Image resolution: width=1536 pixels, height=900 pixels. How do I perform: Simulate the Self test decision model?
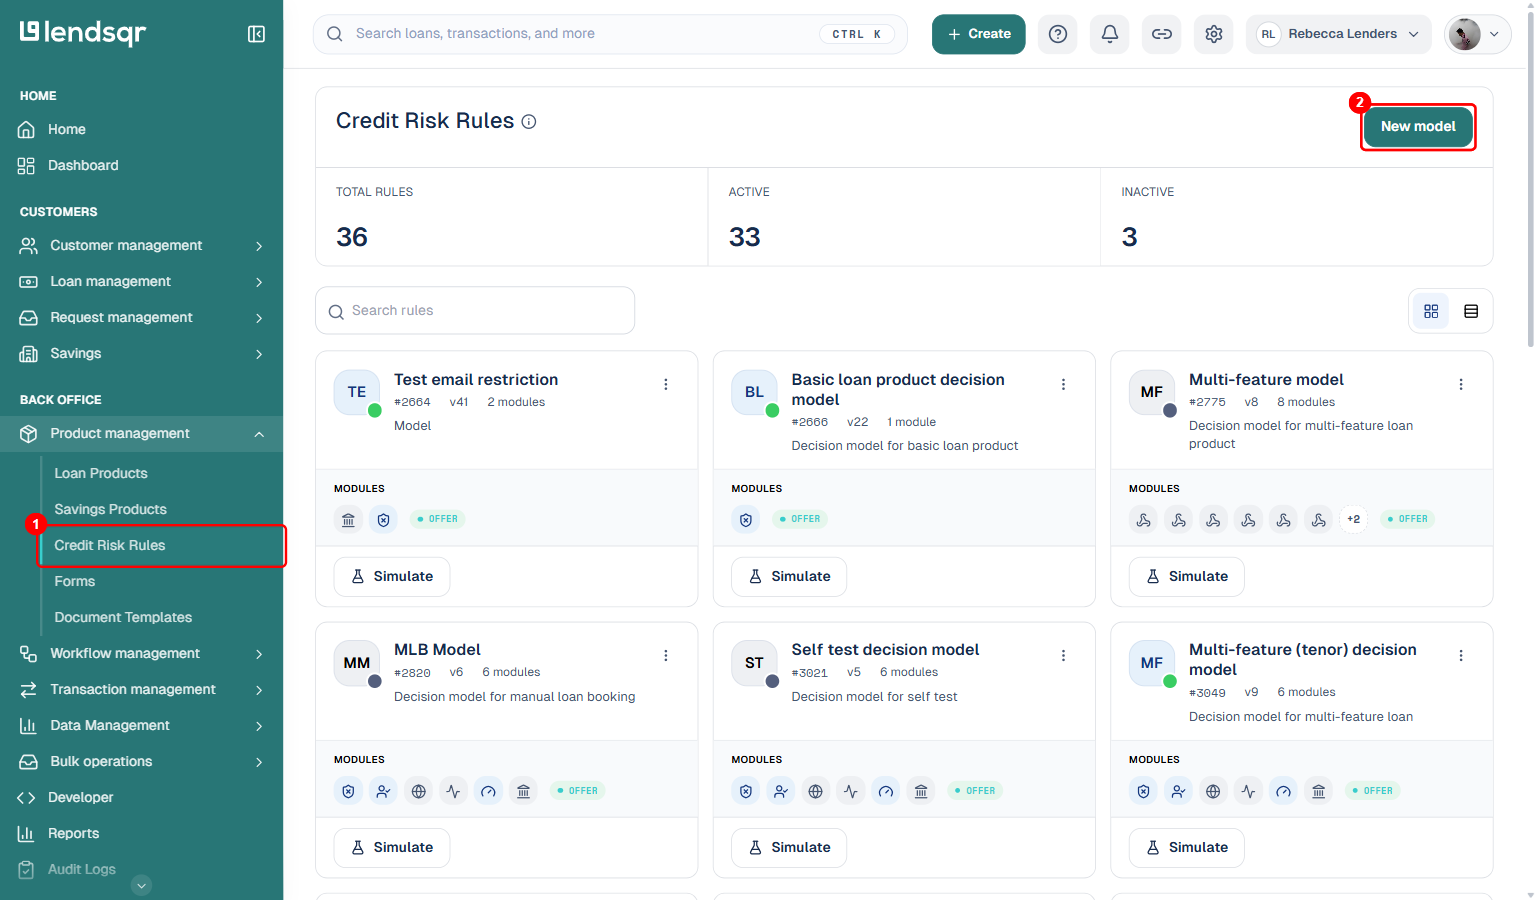[x=789, y=848]
